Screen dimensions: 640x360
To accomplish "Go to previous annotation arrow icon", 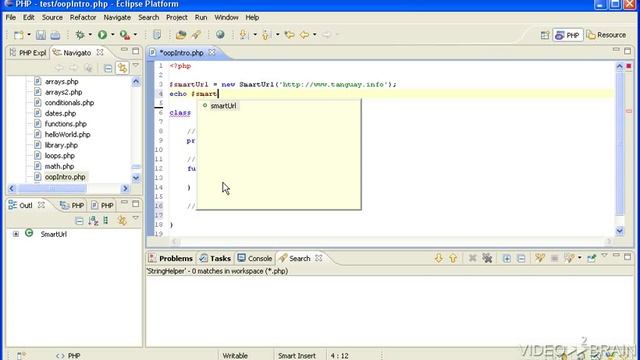I will click(266, 35).
